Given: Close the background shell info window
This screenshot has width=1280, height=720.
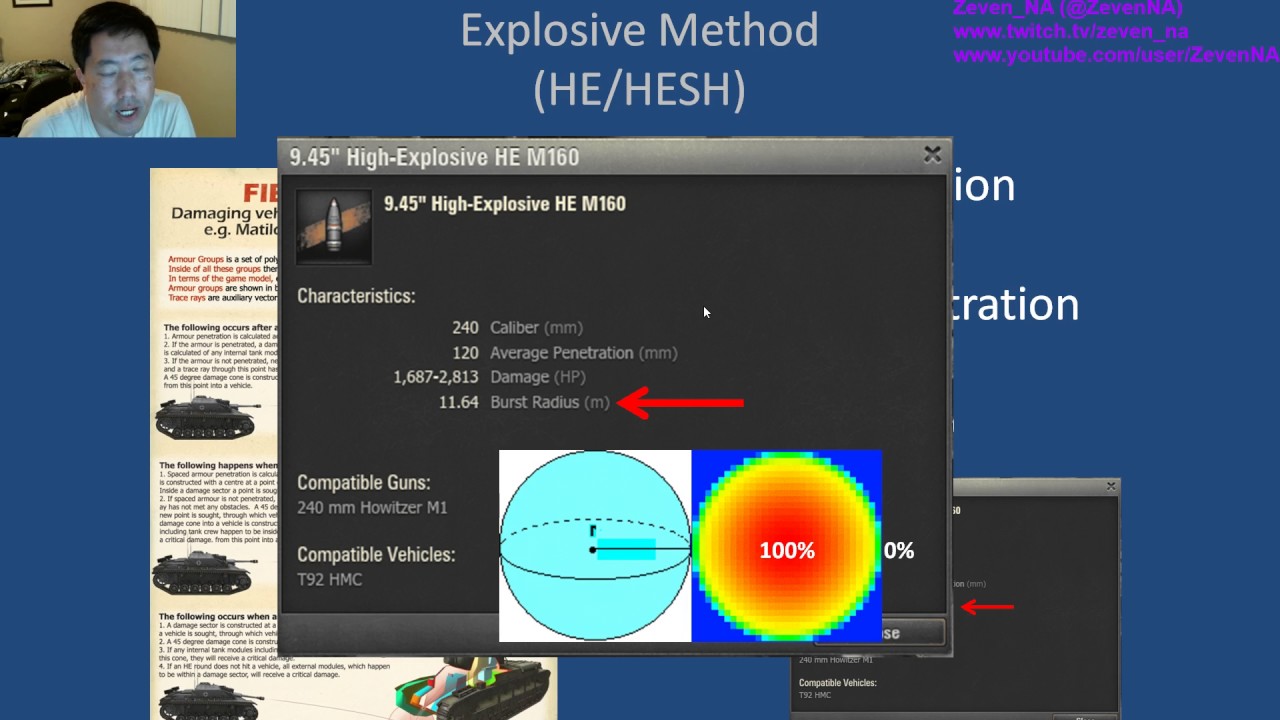Looking at the screenshot, I should 1110,486.
